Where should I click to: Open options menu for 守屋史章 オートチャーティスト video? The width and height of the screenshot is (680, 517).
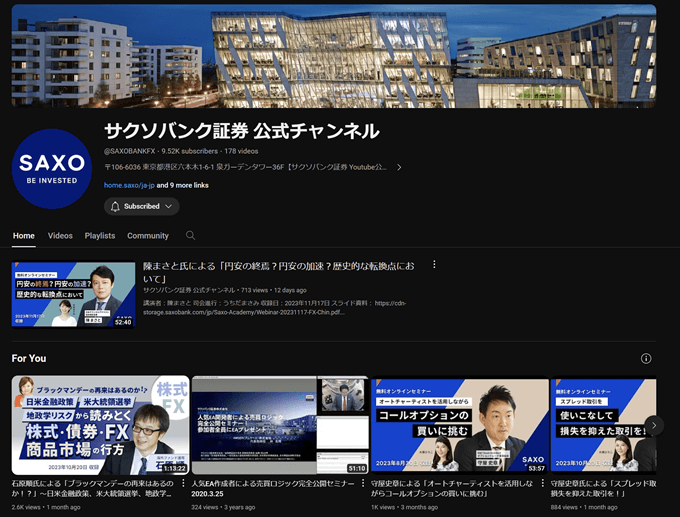(543, 483)
